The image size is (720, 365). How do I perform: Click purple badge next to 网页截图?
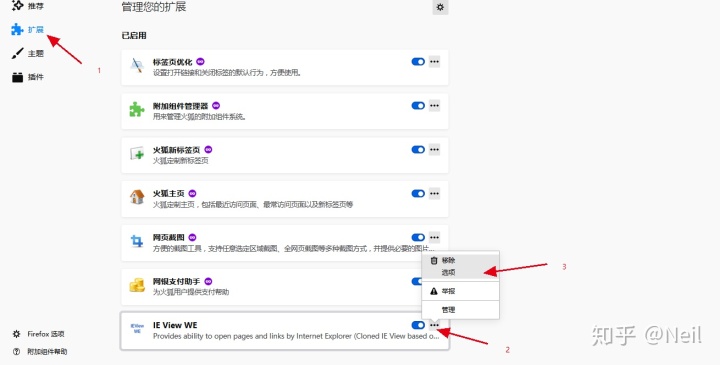coord(192,237)
